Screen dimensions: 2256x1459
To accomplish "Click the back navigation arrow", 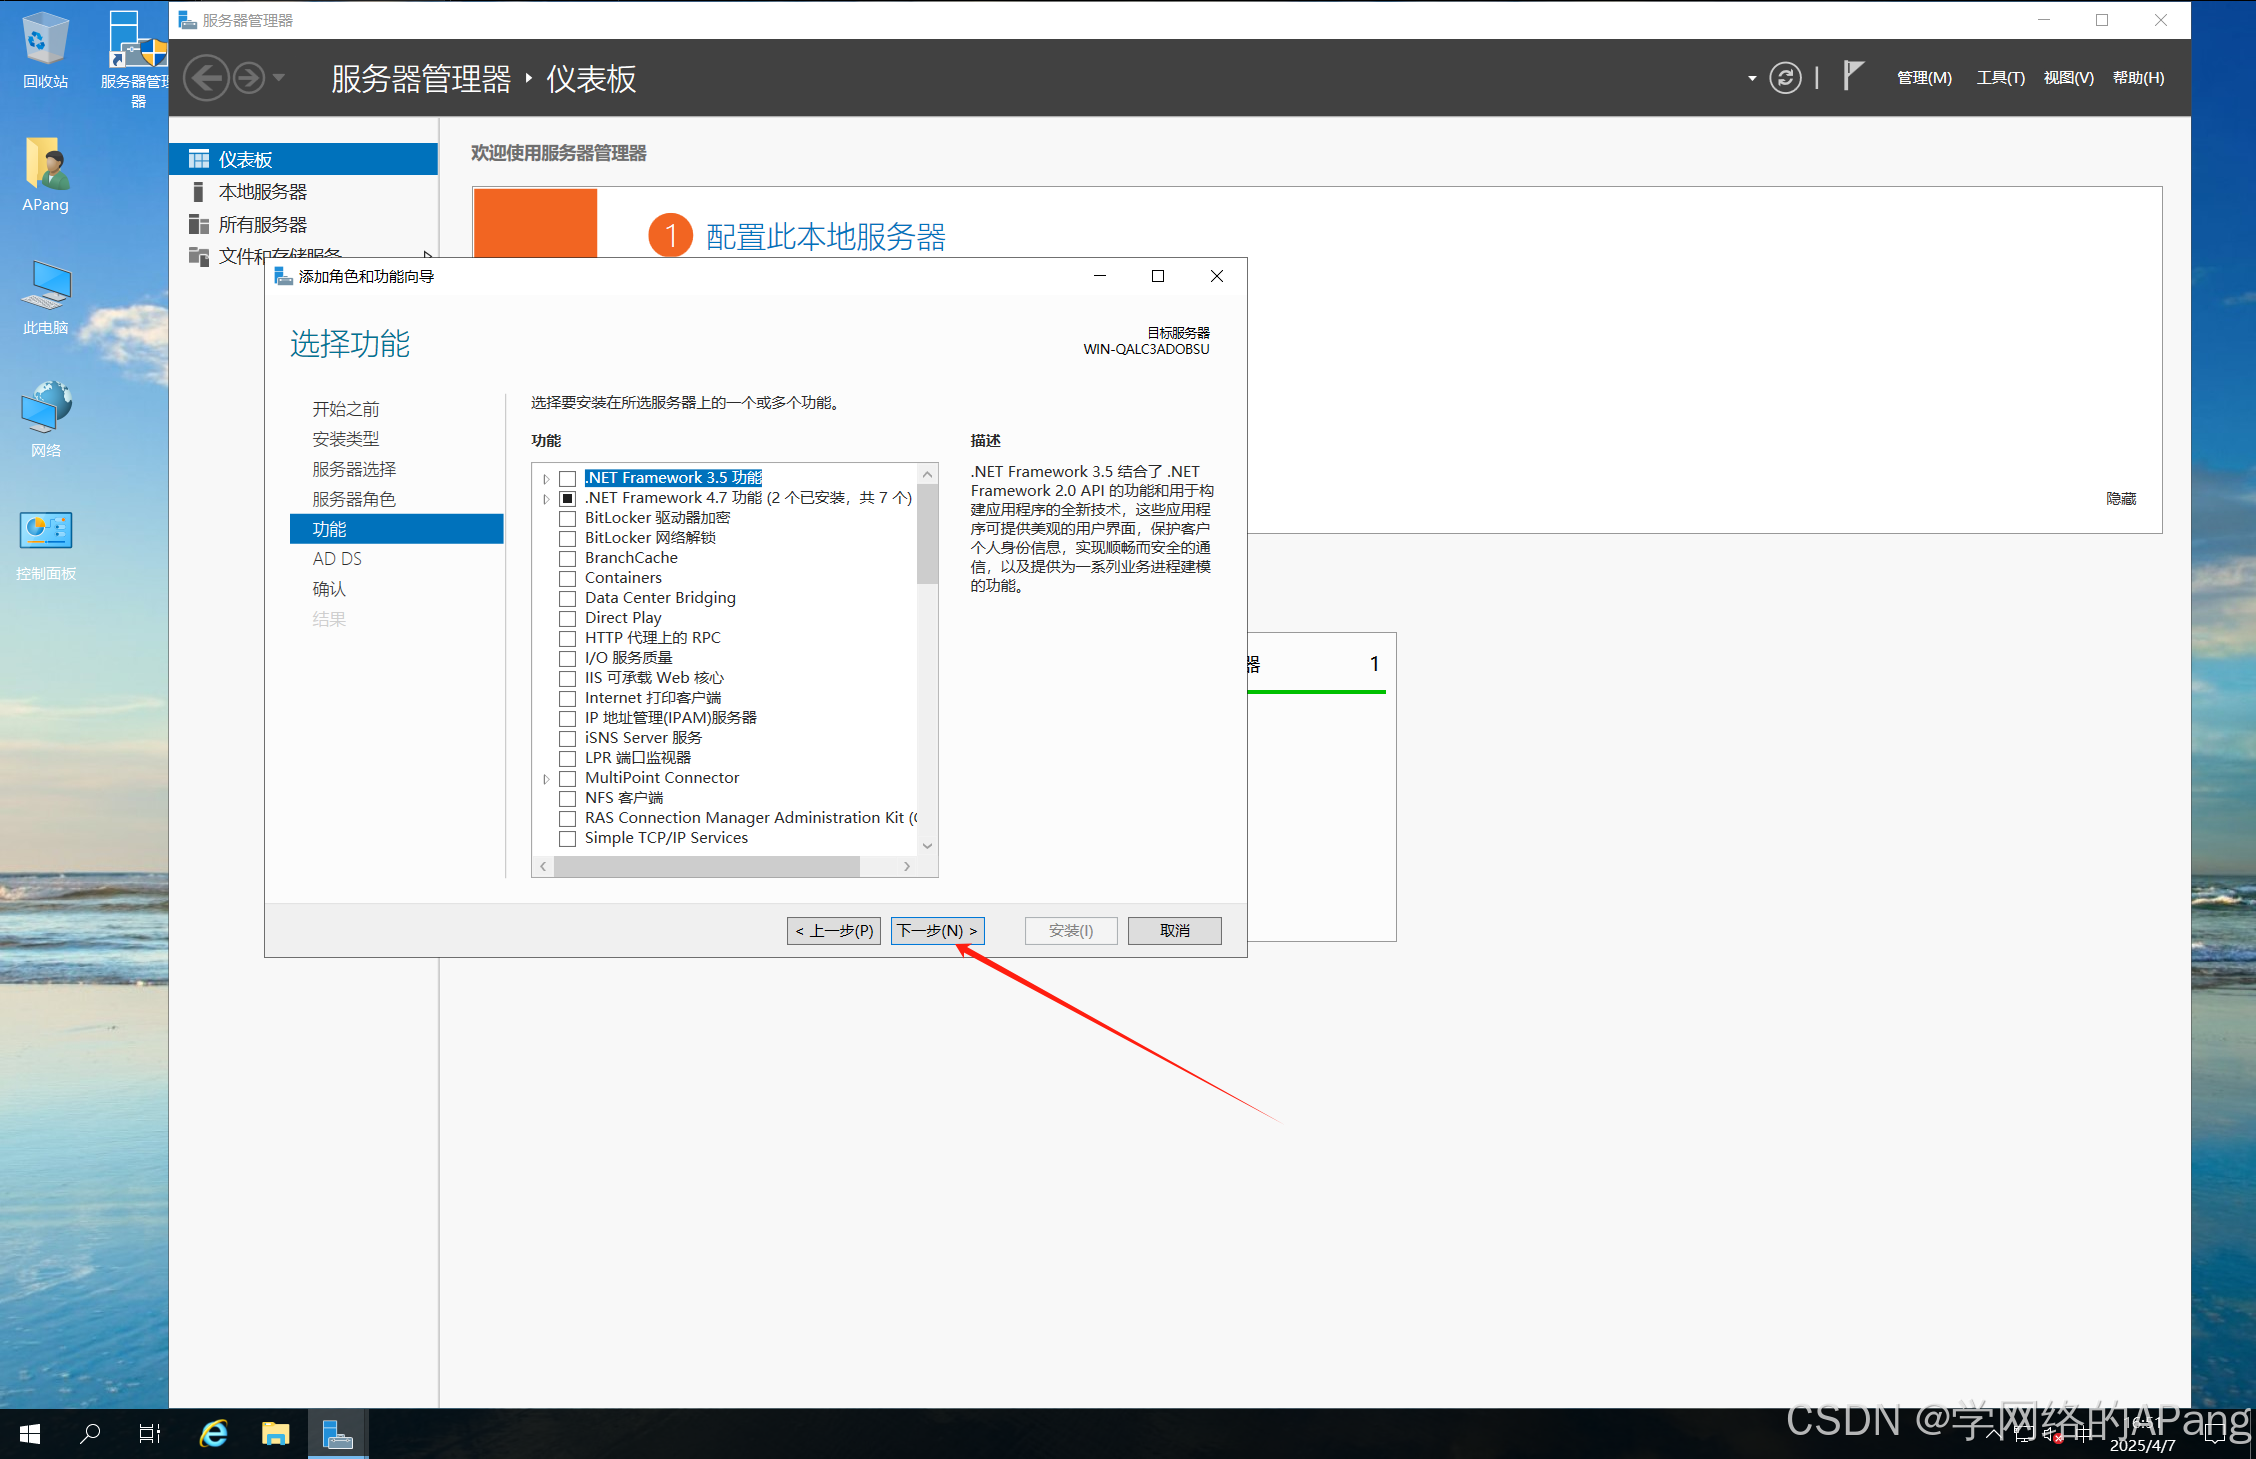I will tap(208, 78).
